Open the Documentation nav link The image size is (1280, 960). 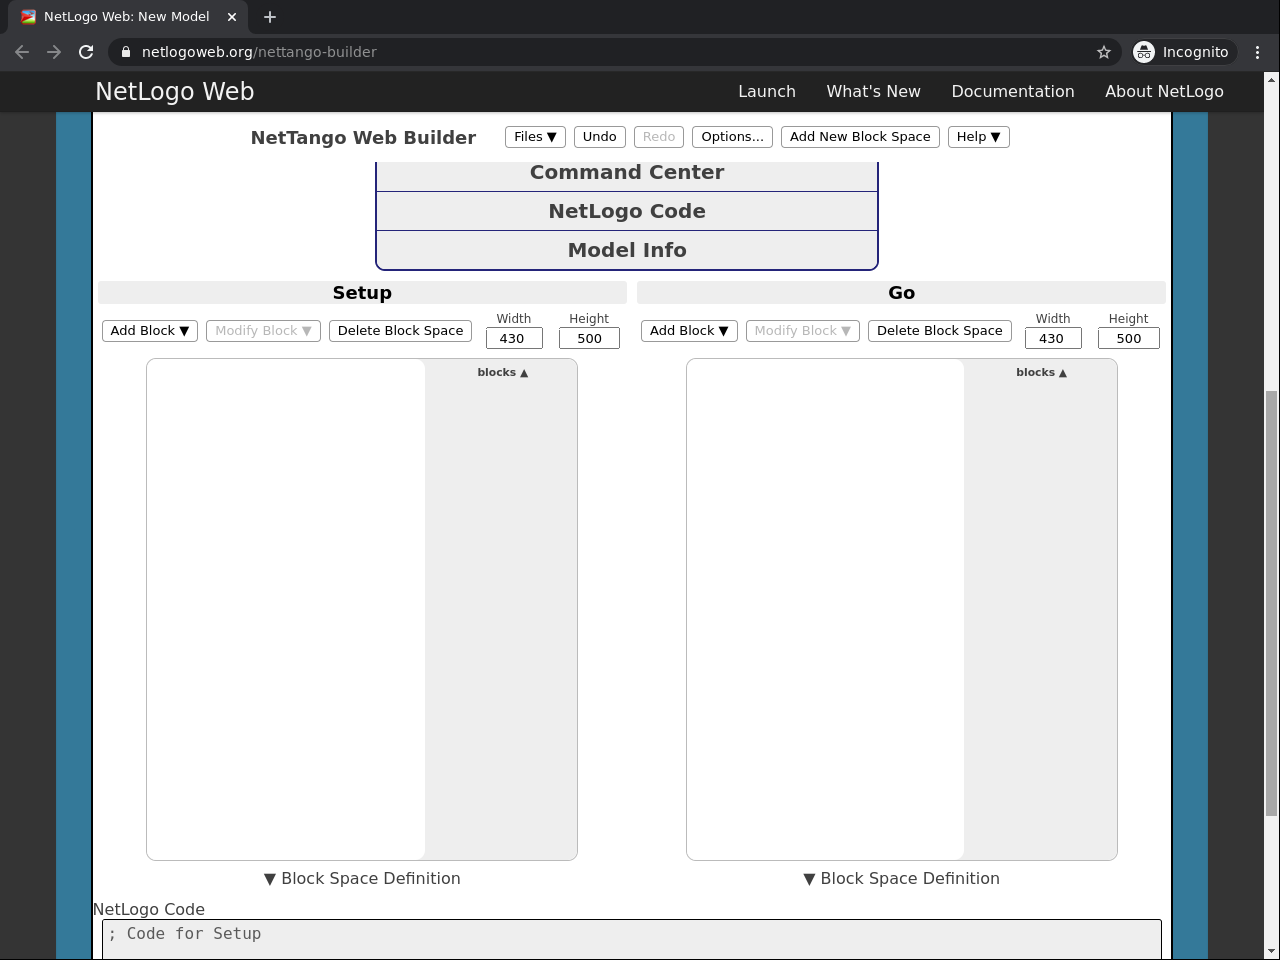tap(1013, 91)
